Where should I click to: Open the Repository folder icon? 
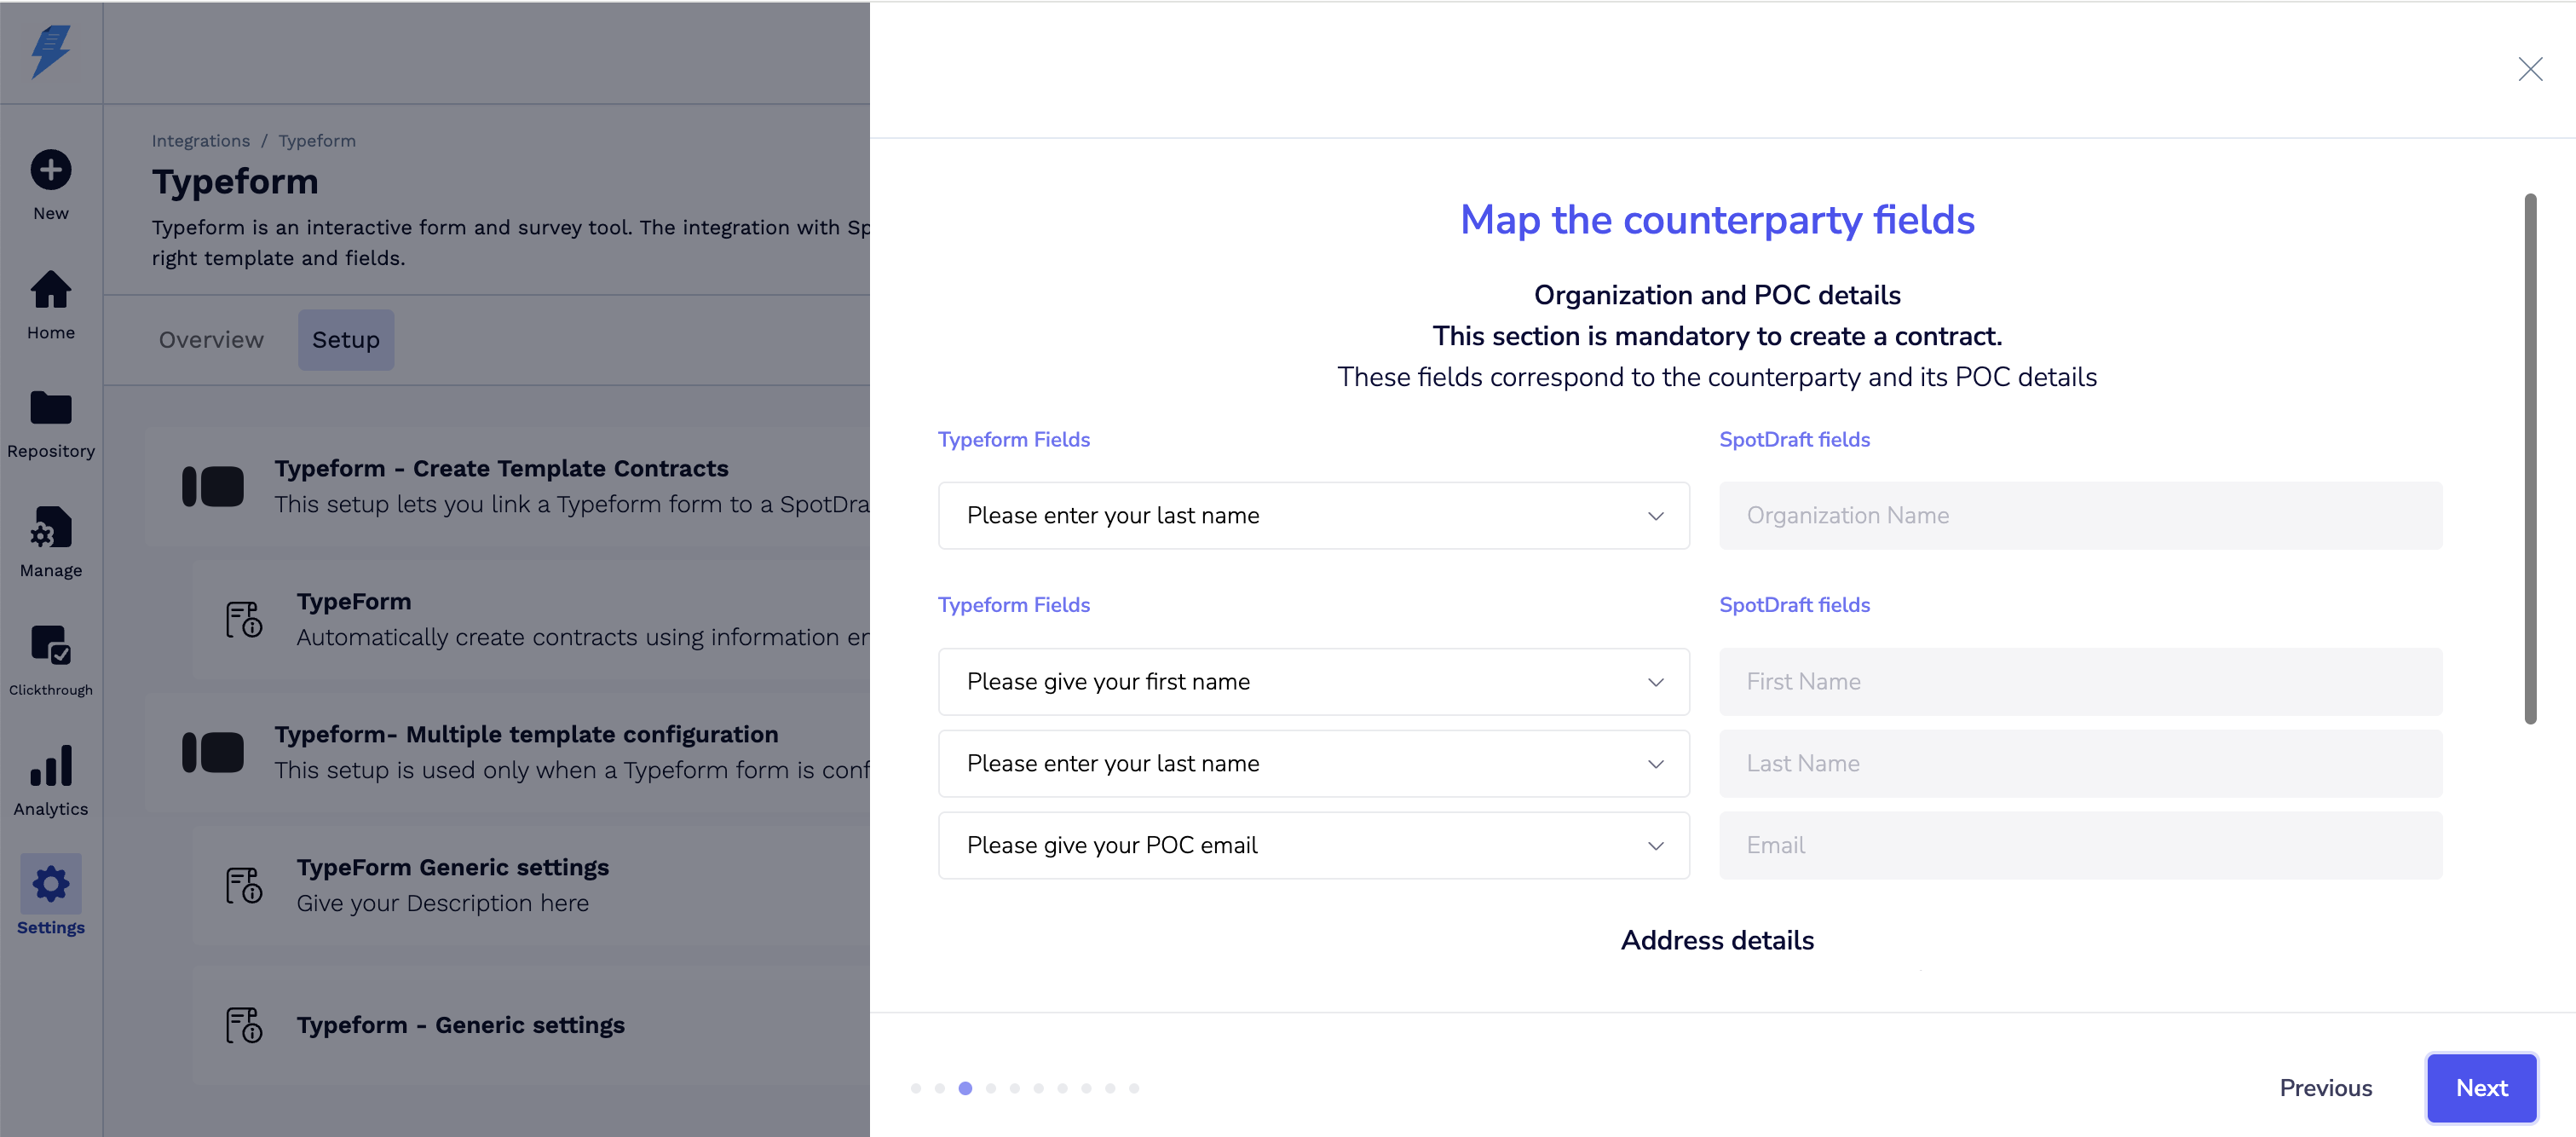click(50, 408)
